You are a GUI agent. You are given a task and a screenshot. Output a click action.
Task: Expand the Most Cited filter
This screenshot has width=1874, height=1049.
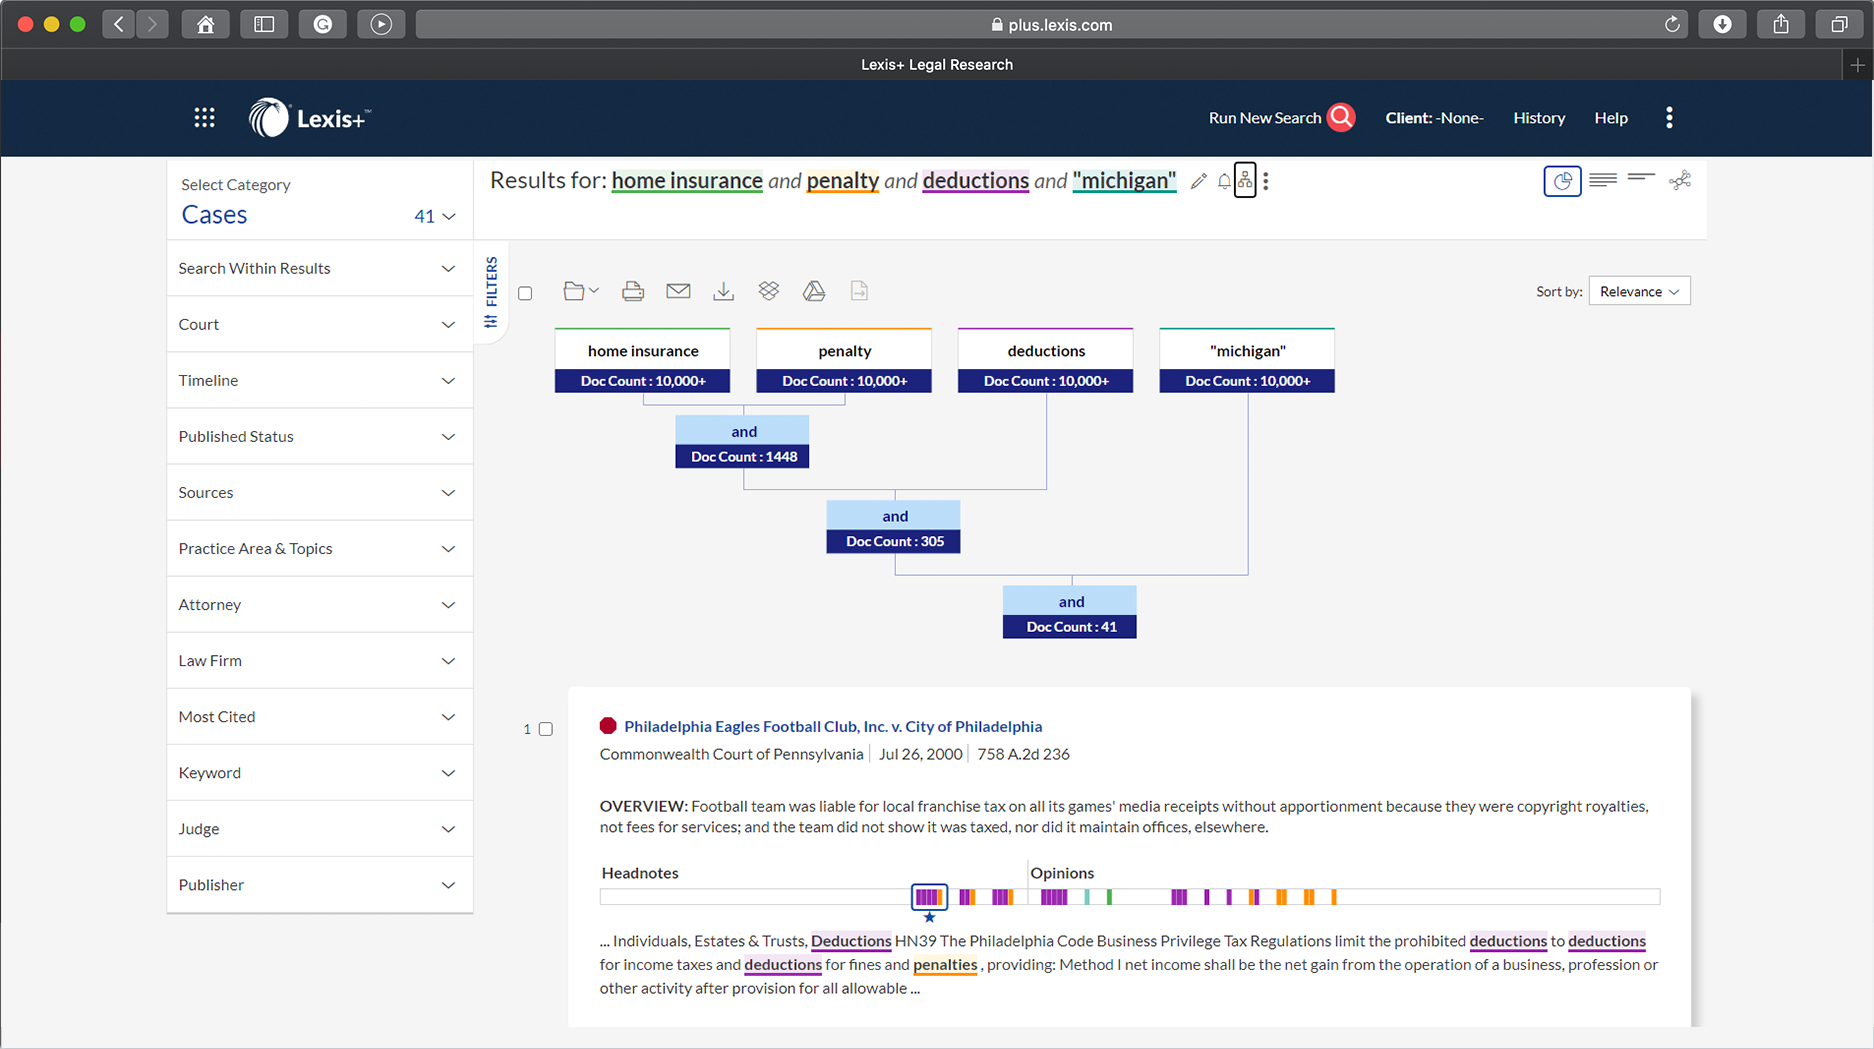[319, 716]
